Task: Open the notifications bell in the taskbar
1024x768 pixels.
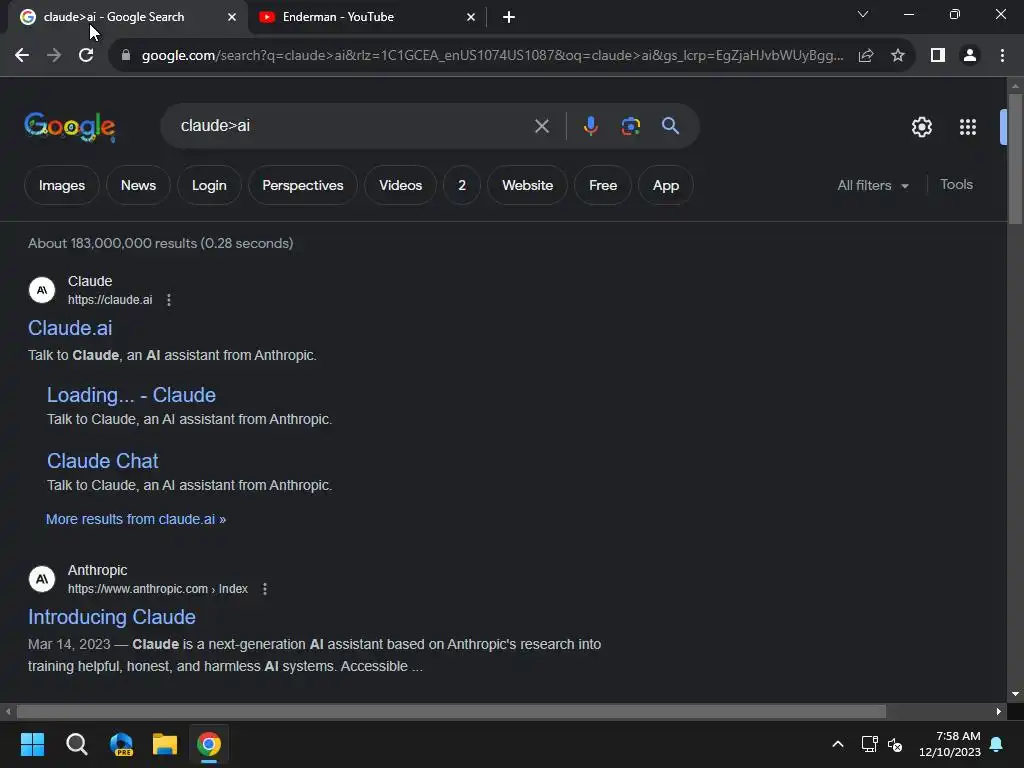Action: (x=997, y=744)
